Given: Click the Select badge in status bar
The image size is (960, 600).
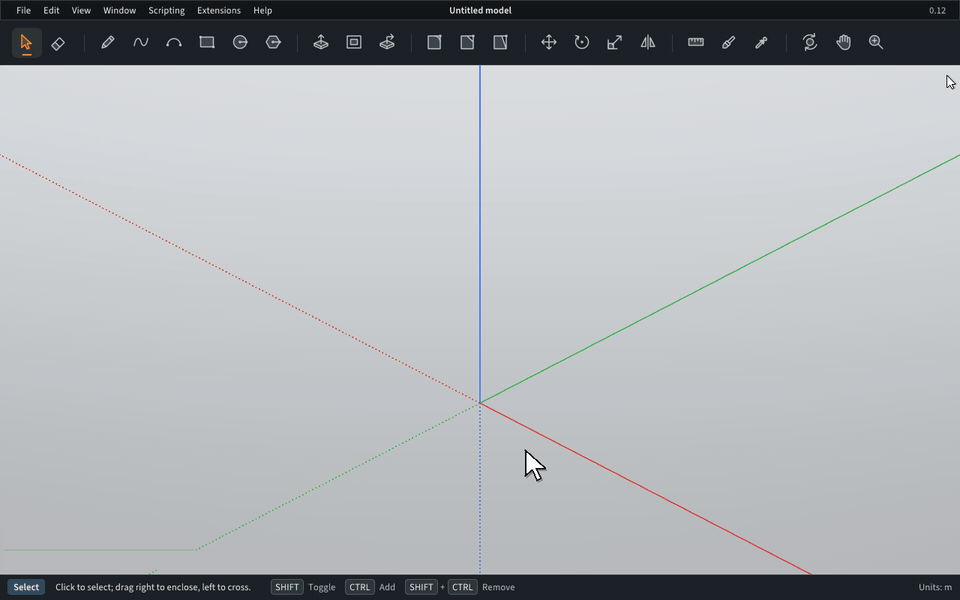Looking at the screenshot, I should point(26,587).
